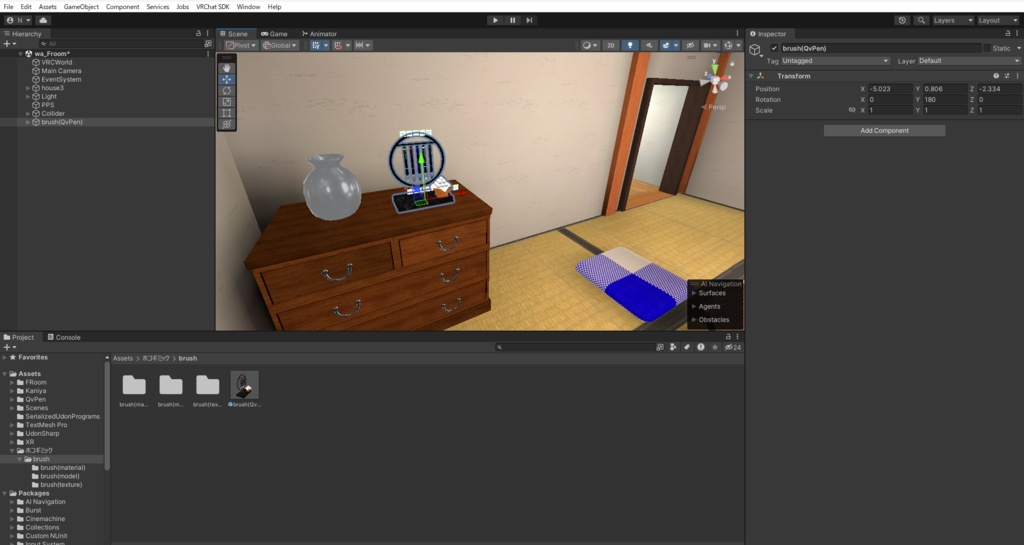Expand house3 in Hierarchy

pos(27,88)
